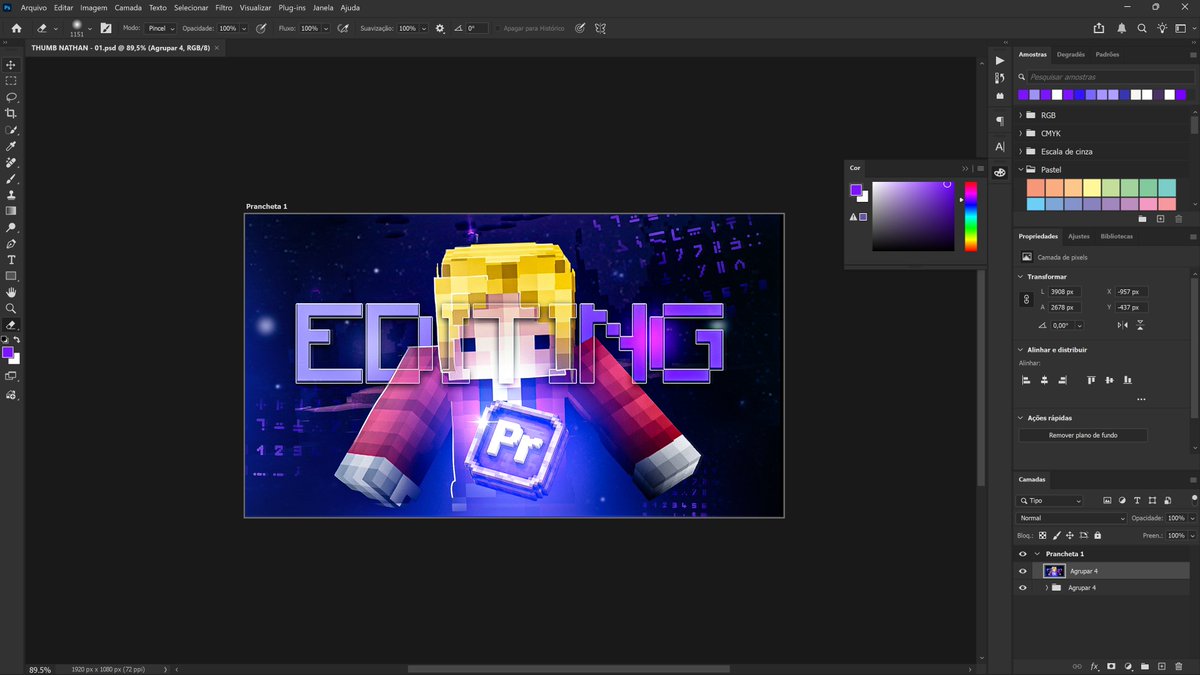Screen dimensions: 1200x675
Task: Select the Clone Stamp tool
Action: 11,195
